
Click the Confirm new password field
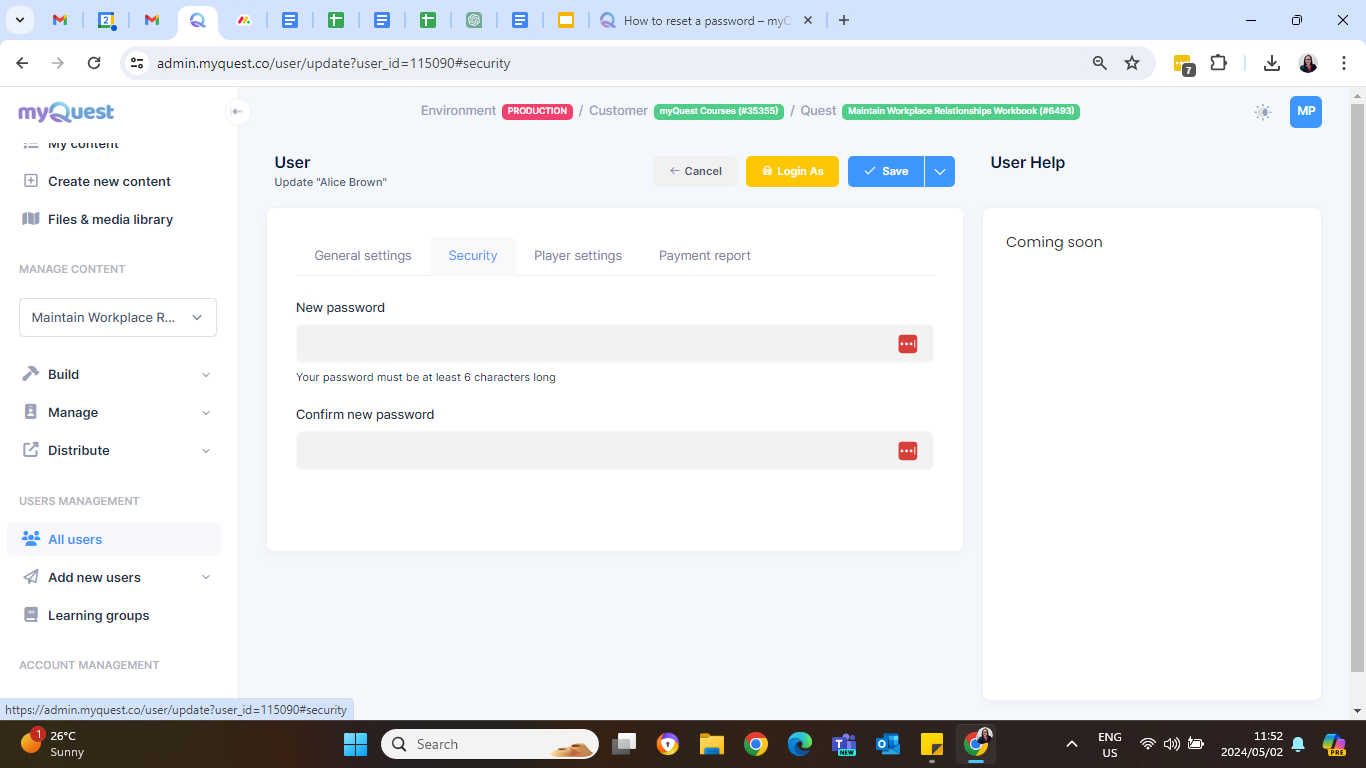tap(590, 451)
